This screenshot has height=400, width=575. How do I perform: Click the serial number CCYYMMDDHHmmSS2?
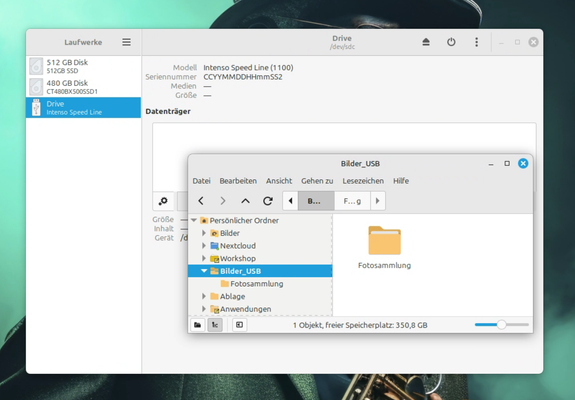tap(243, 77)
